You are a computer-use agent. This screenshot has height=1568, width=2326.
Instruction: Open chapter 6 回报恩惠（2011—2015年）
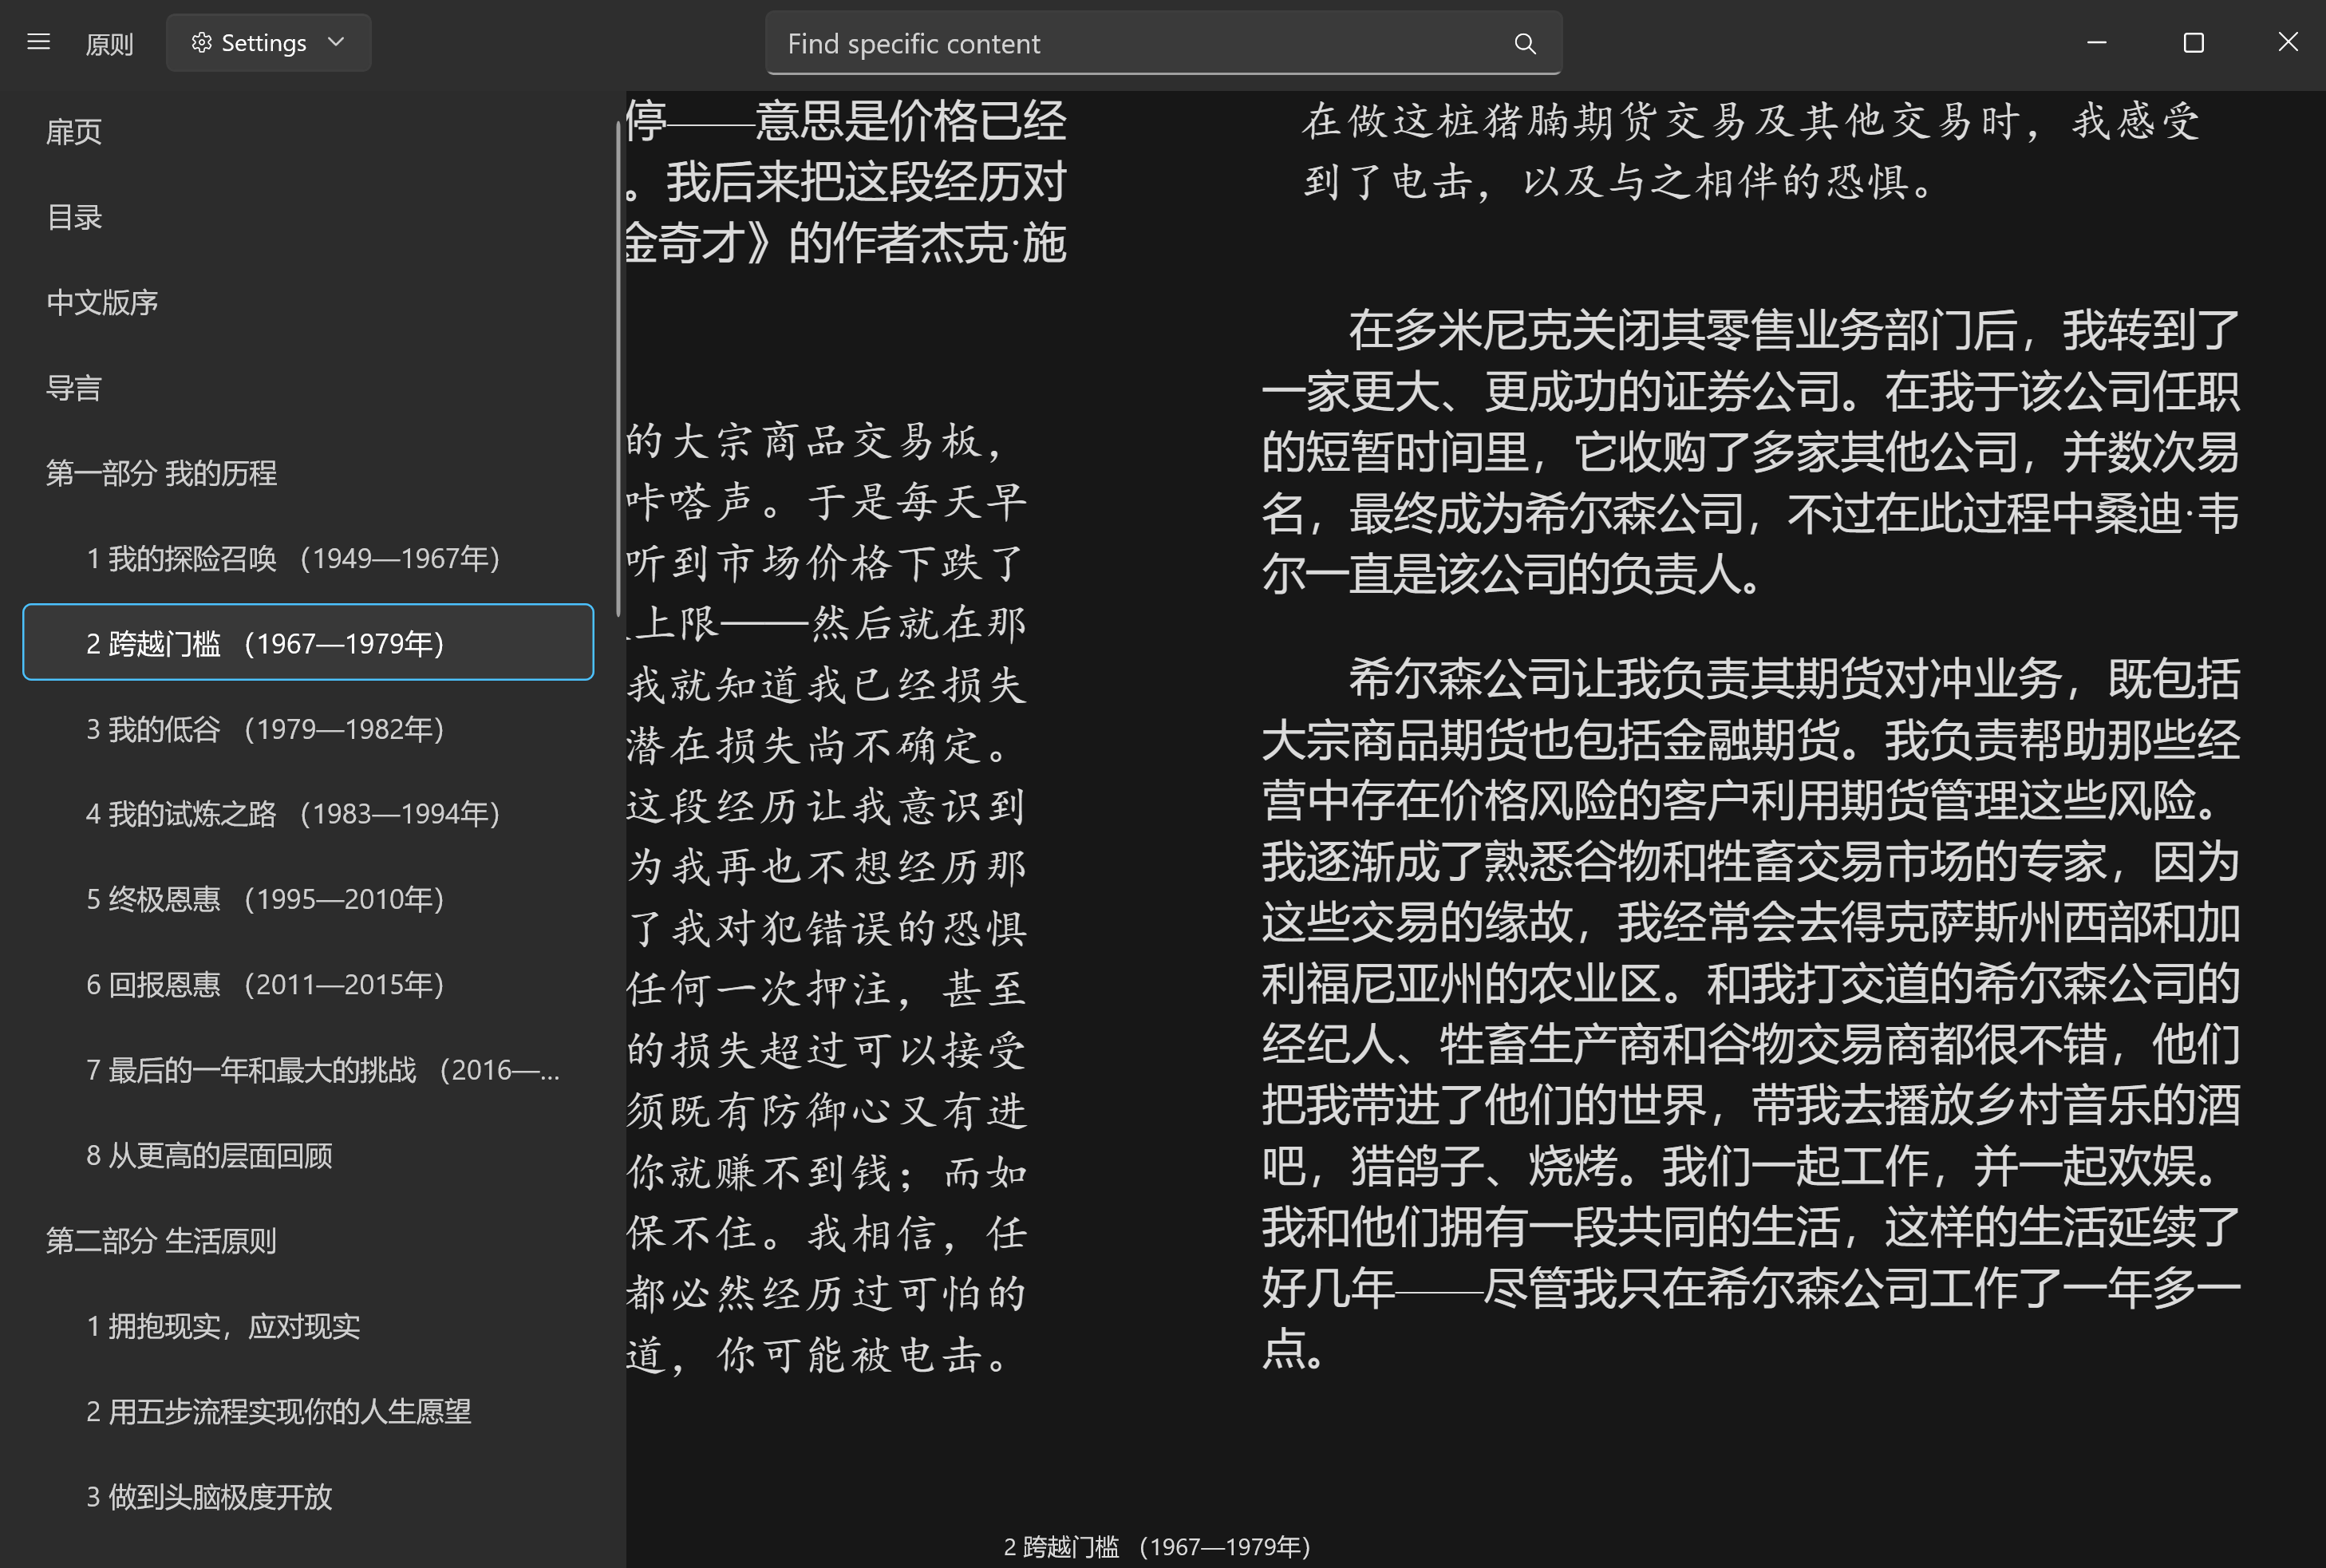click(308, 984)
